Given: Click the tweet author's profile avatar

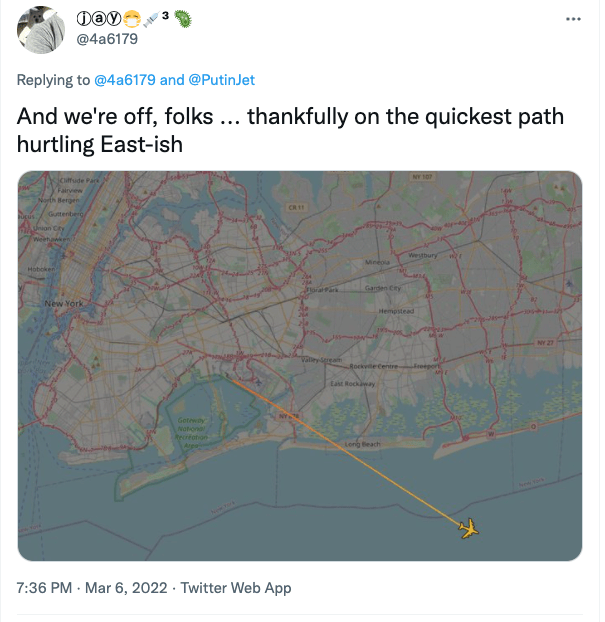Looking at the screenshot, I should (41, 34).
